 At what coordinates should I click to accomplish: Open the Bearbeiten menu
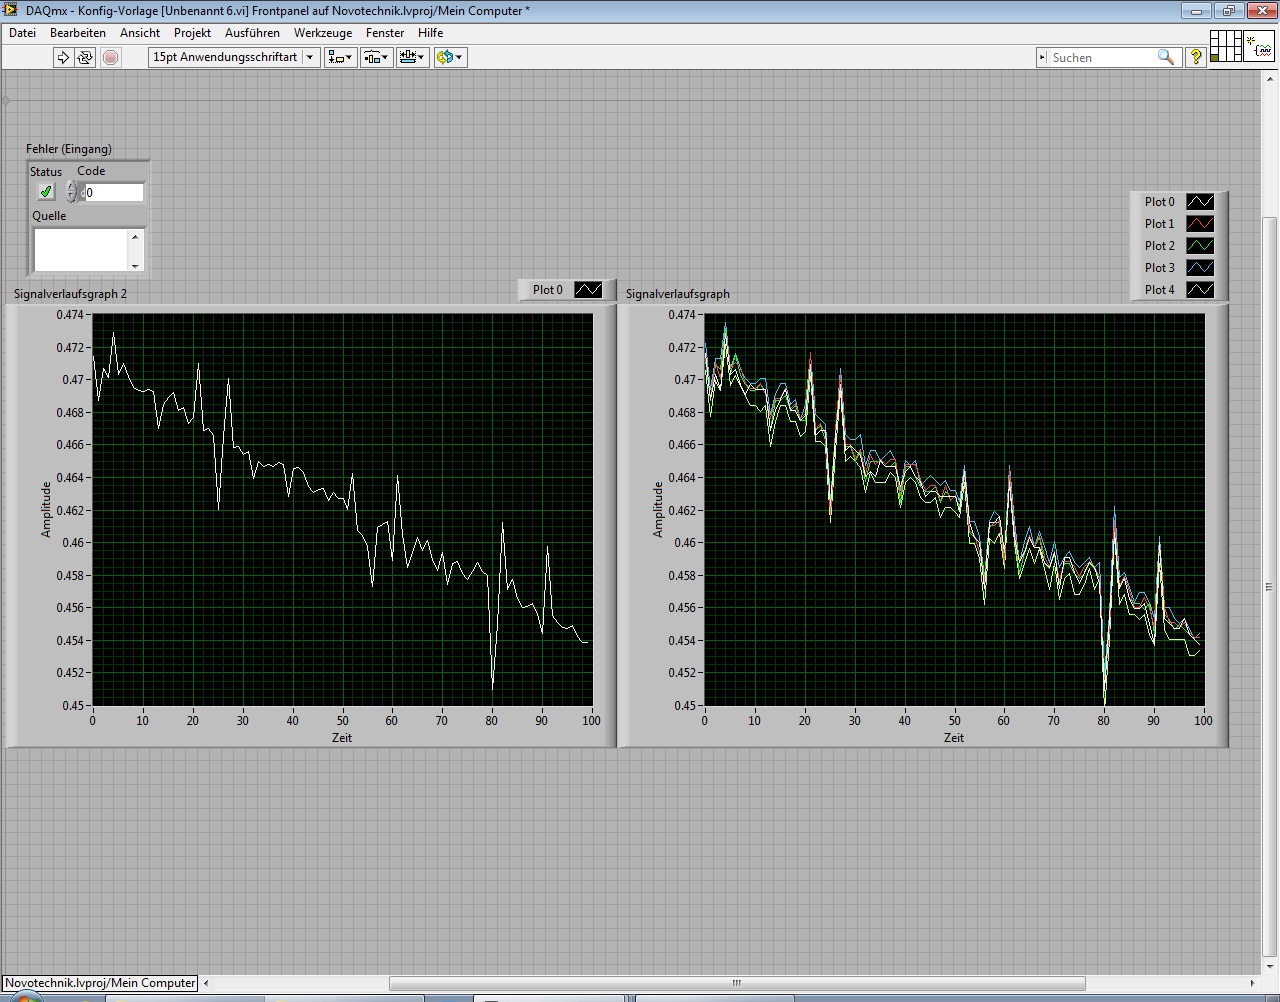[78, 33]
